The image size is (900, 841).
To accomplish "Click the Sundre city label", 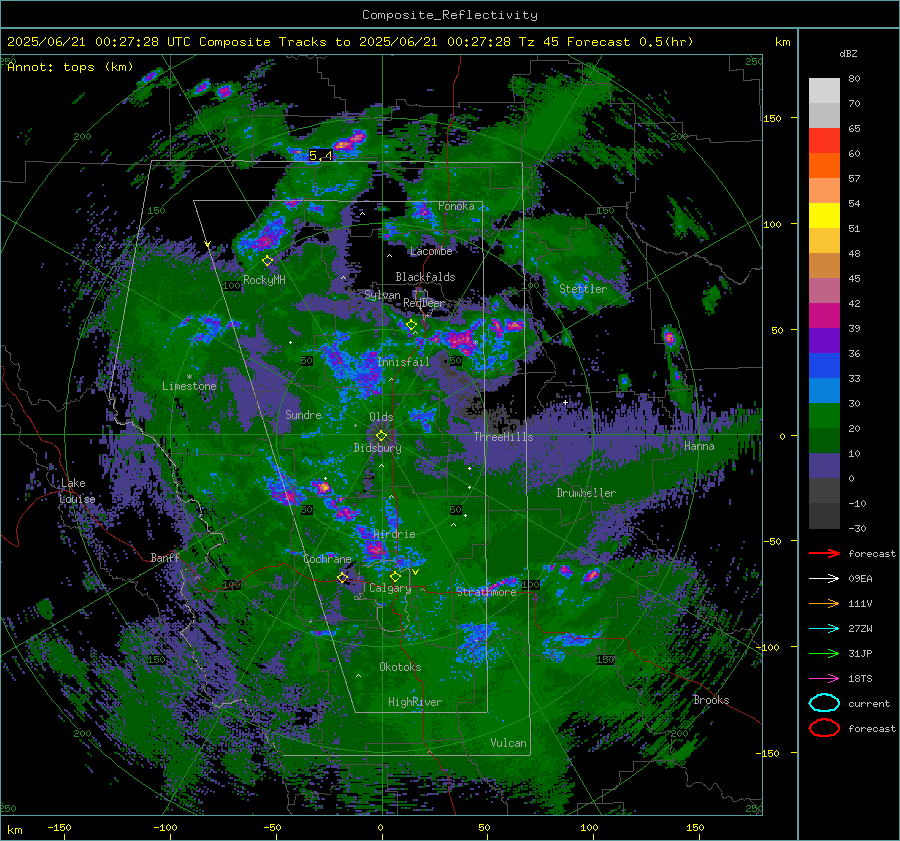I will (303, 414).
